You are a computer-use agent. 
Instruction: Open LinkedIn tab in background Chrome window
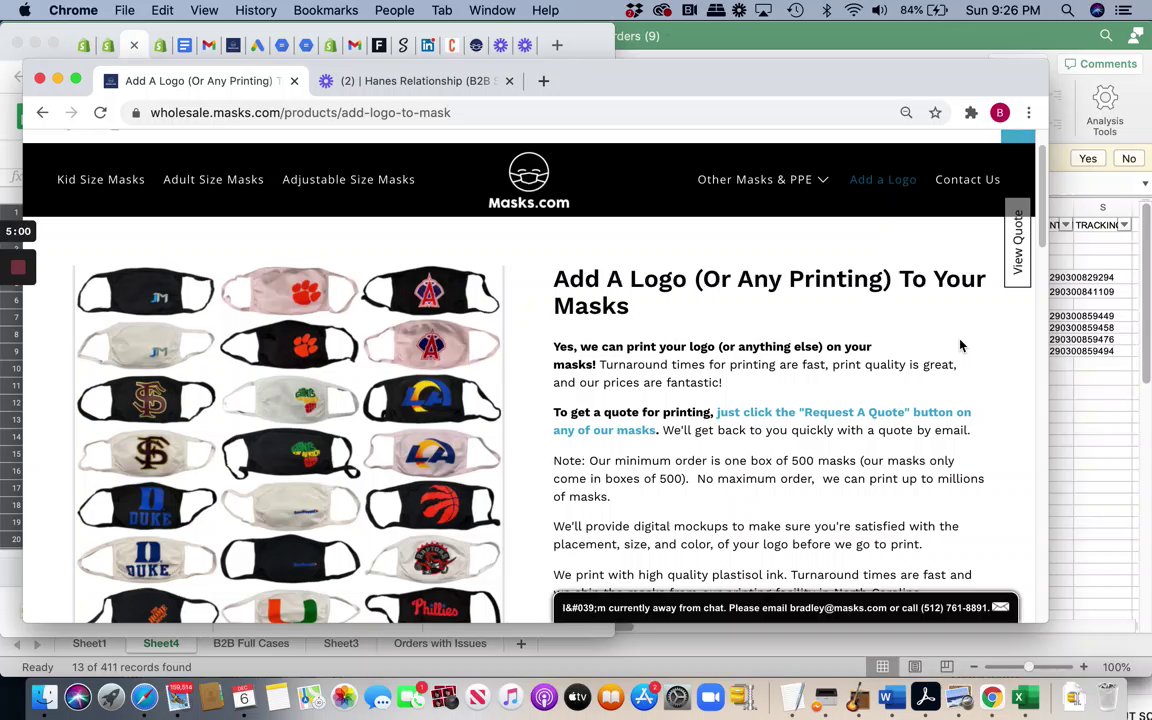pos(428,46)
